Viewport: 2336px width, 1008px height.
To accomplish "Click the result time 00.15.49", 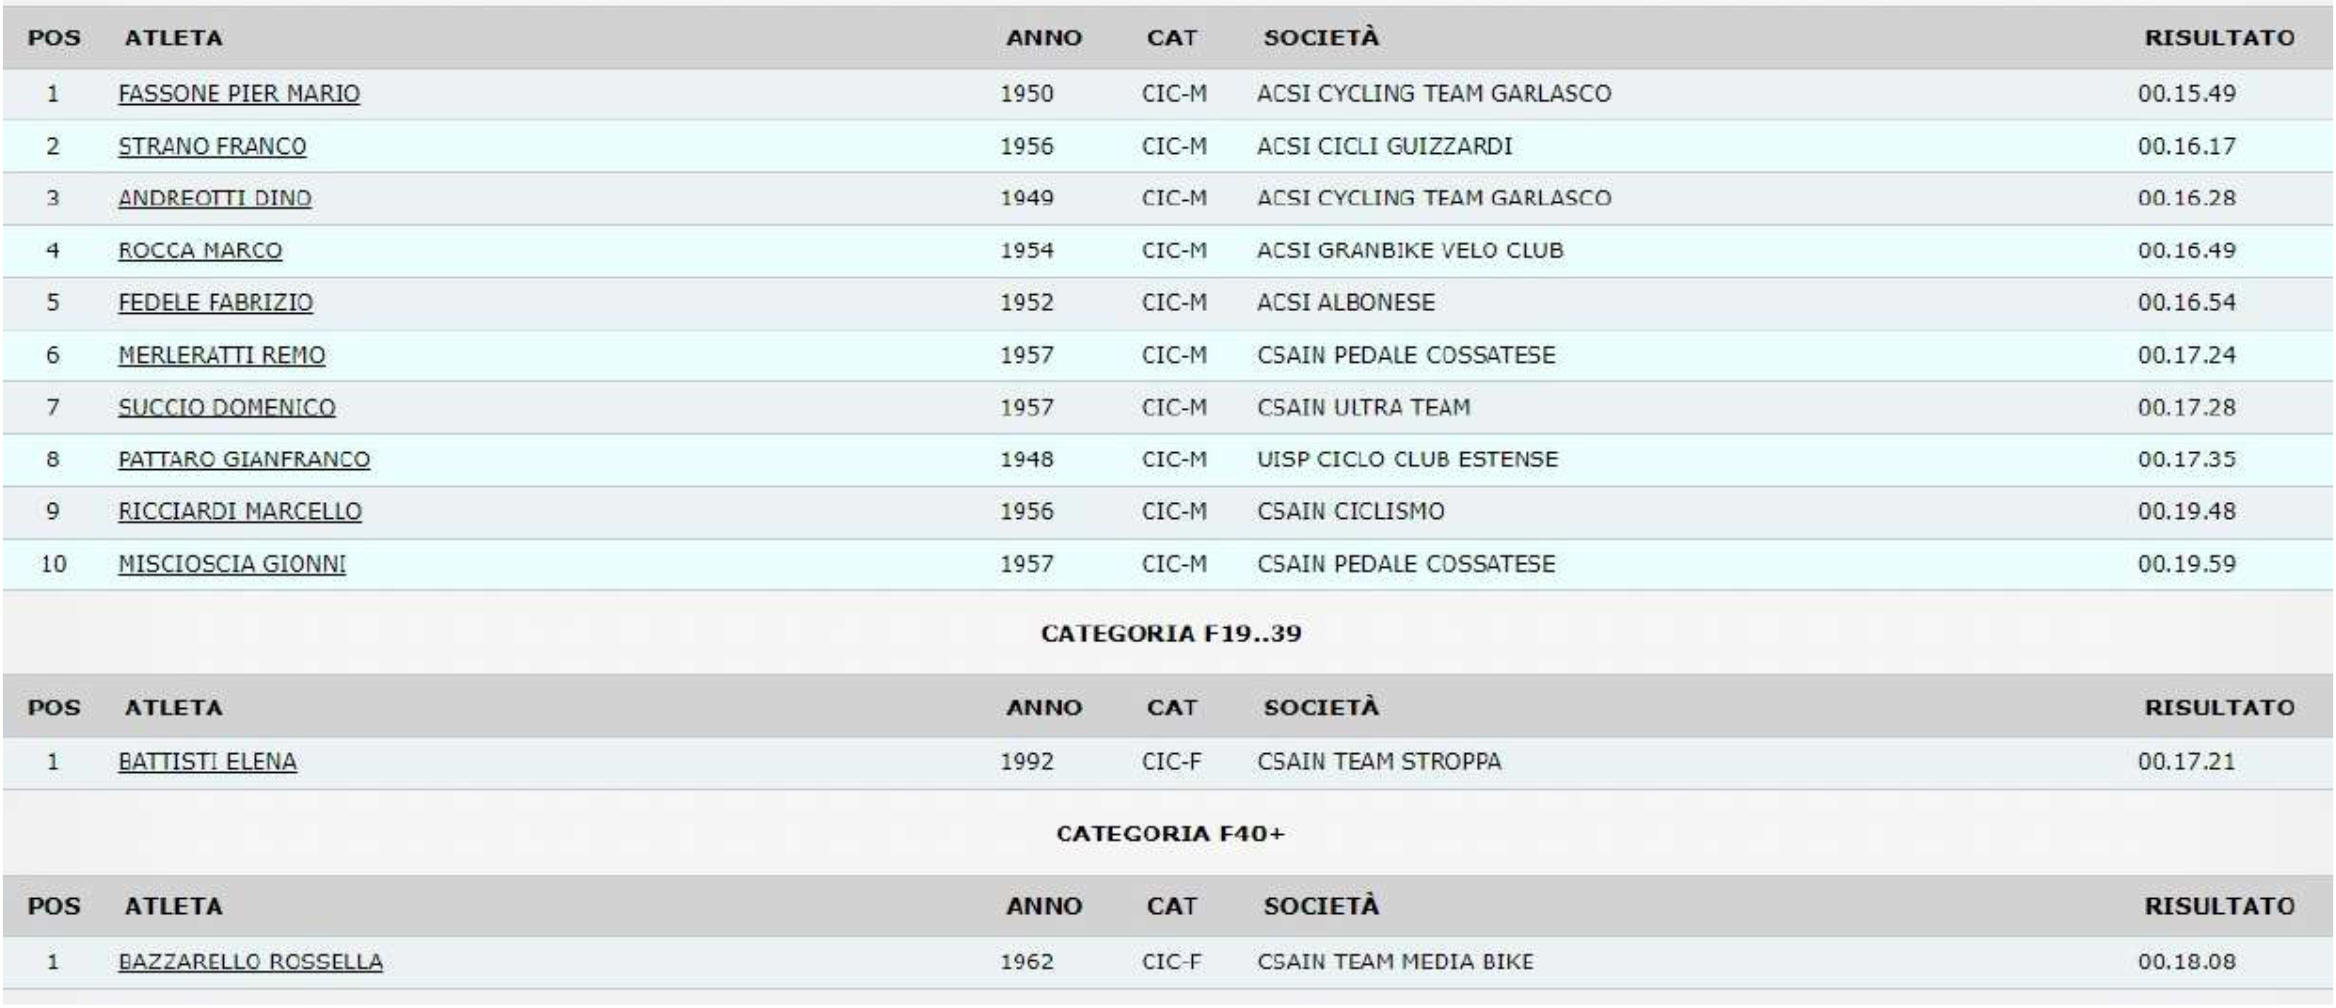I will tap(2187, 94).
